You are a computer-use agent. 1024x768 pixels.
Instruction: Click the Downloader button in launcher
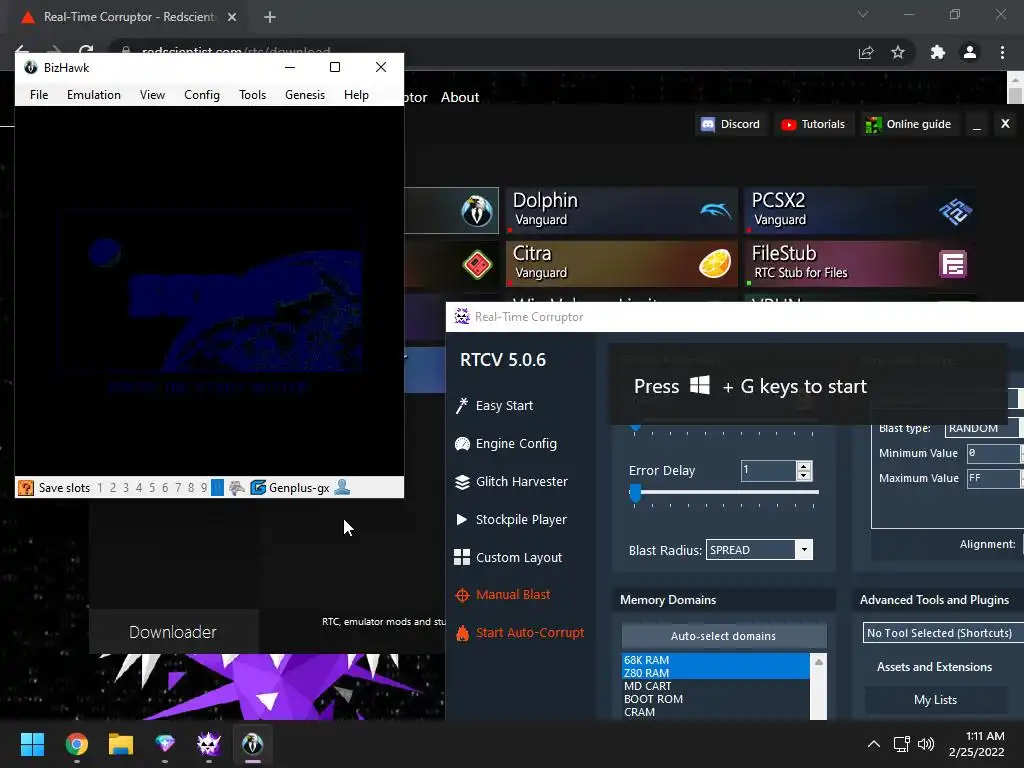(173, 632)
